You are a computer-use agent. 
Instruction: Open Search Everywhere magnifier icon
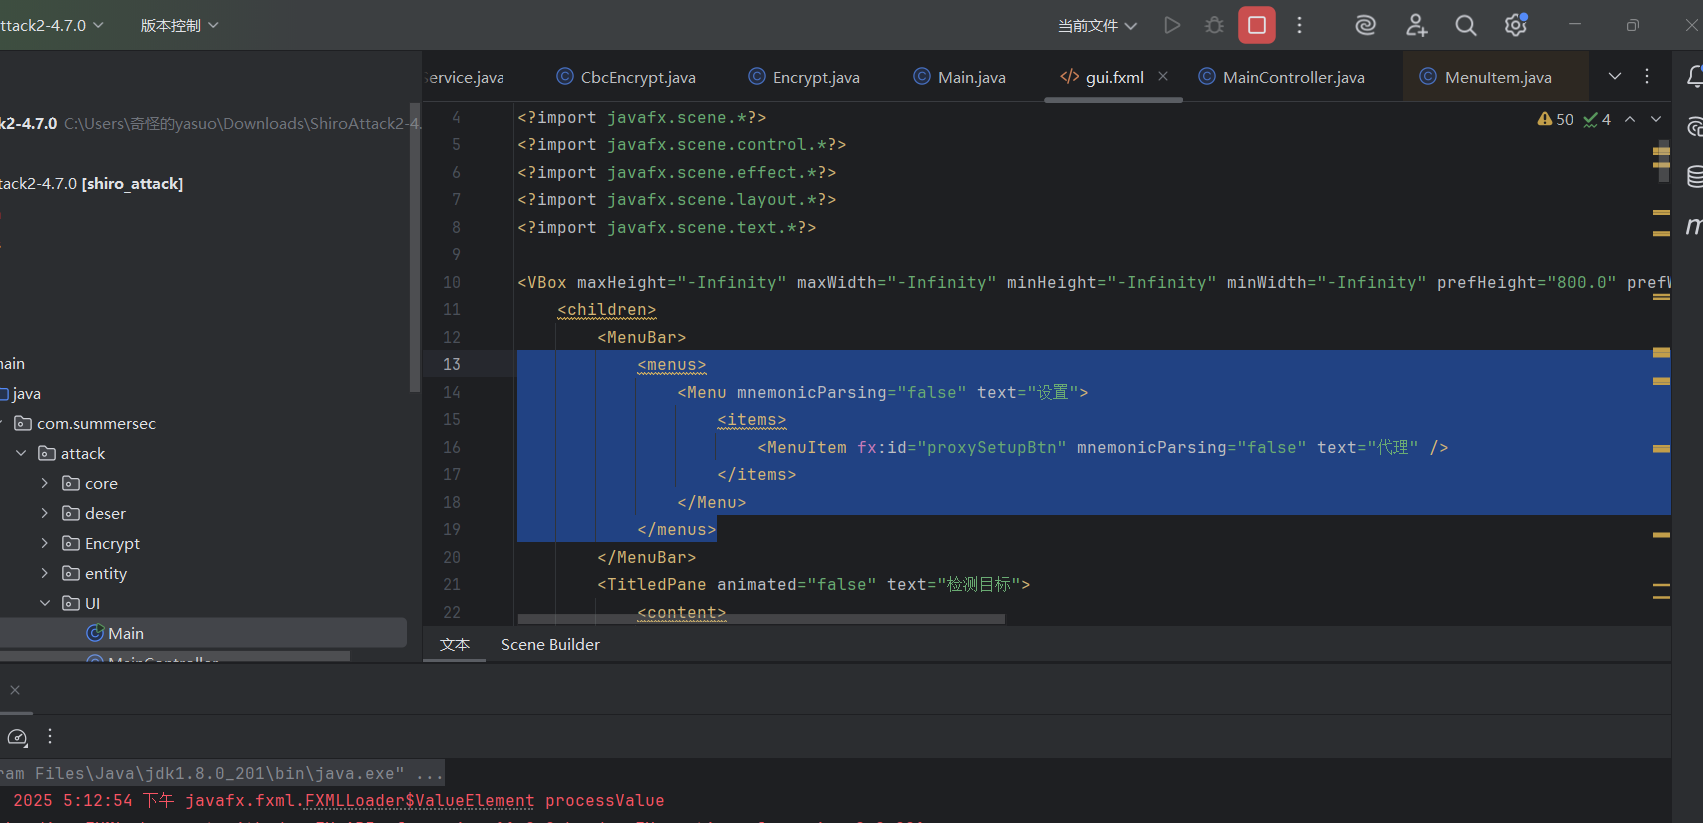pos(1465,25)
